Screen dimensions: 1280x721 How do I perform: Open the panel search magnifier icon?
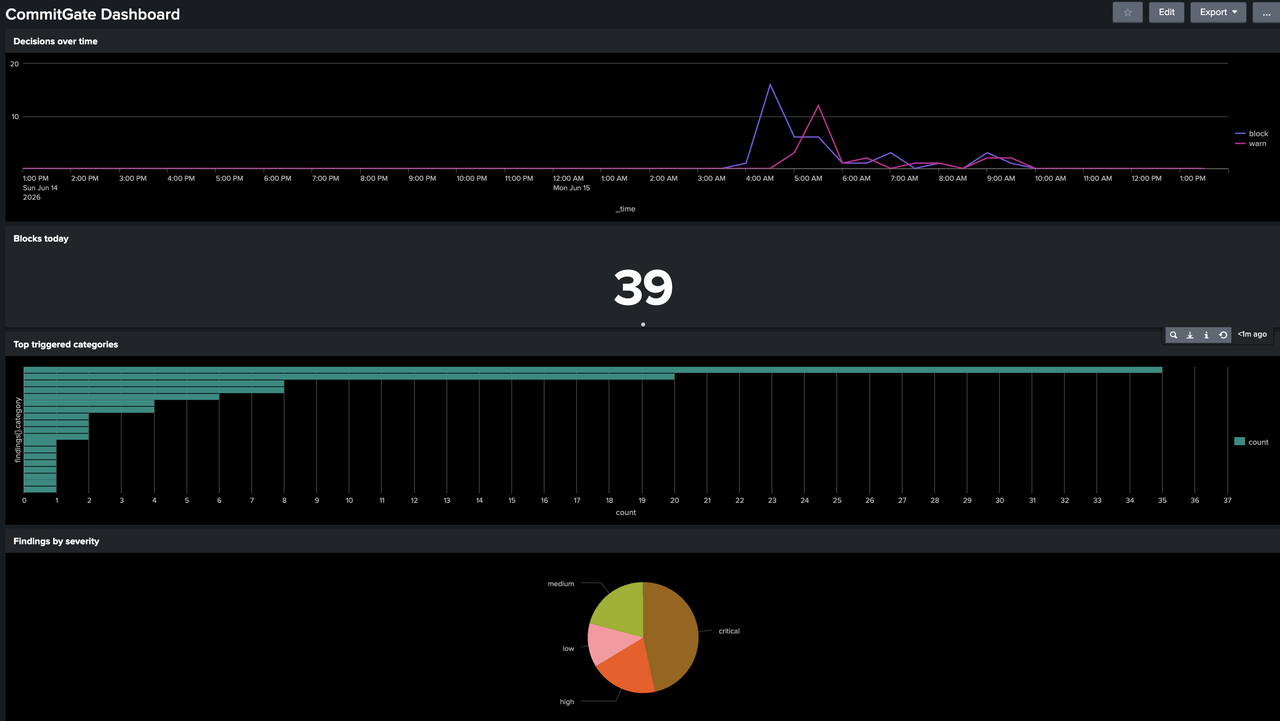point(1174,335)
